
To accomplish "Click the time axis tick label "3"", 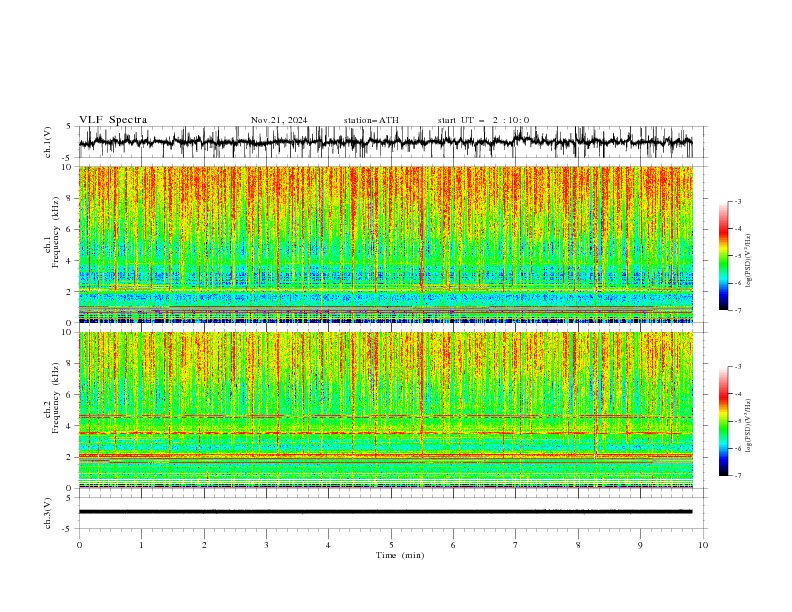I will pyautogui.click(x=266, y=545).
